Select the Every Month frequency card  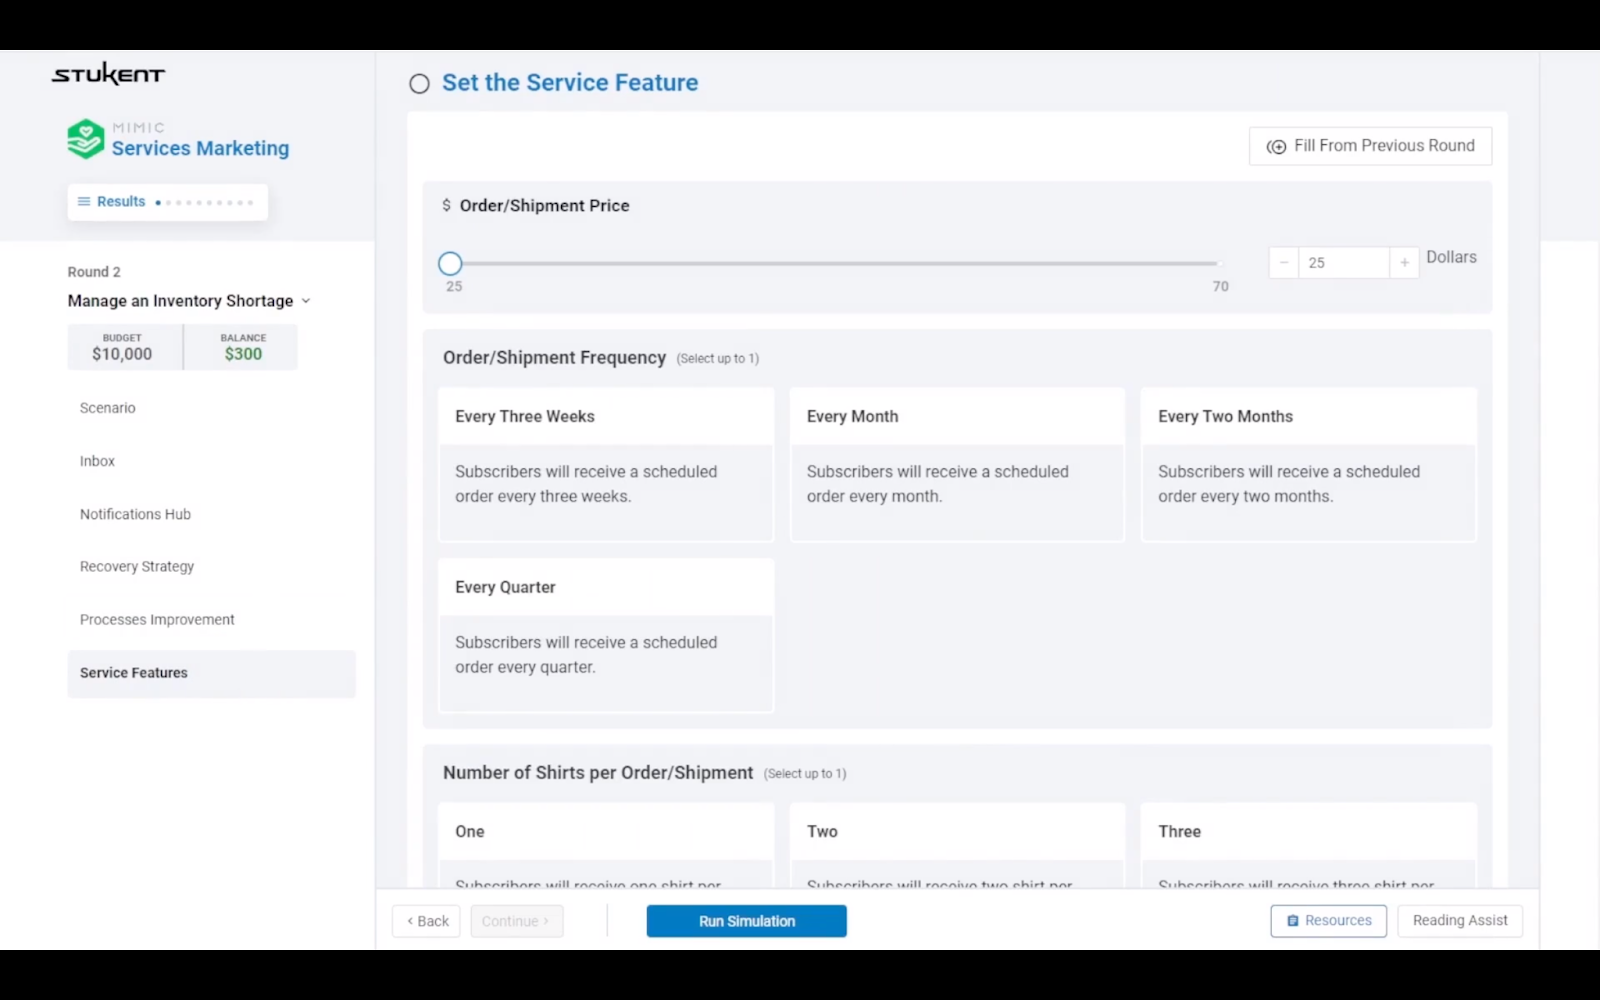[x=957, y=464]
